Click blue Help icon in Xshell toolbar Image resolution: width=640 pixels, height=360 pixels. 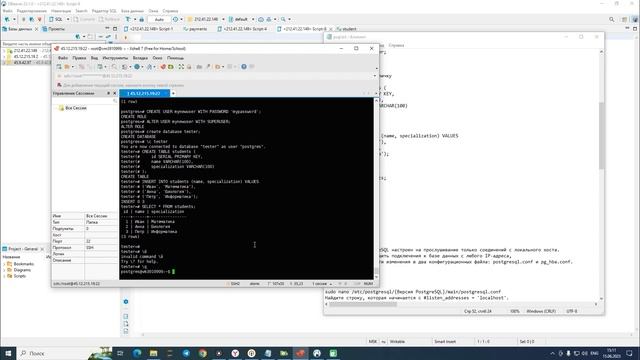[x=244, y=67]
